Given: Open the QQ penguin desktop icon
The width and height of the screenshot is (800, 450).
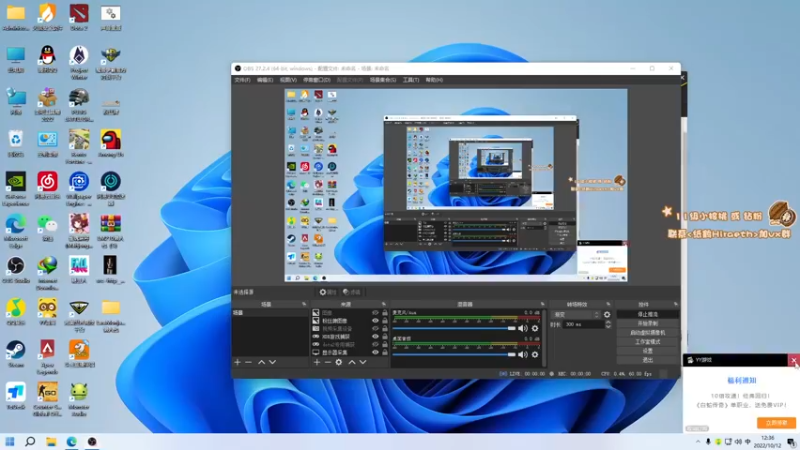Looking at the screenshot, I should (47, 59).
